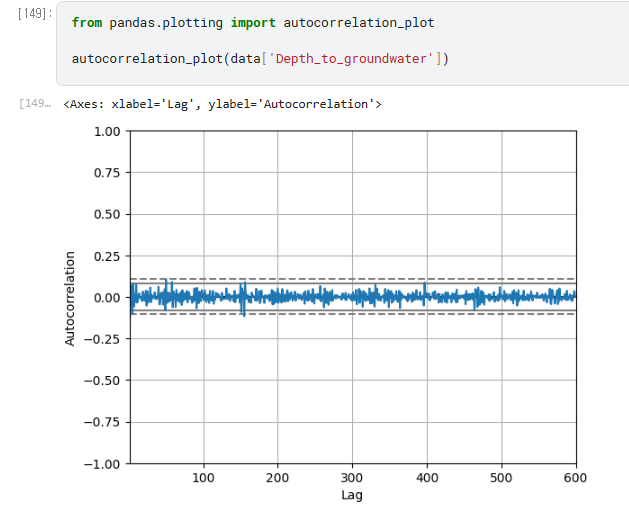Place cursor on the 'from' keyword

[87, 23]
